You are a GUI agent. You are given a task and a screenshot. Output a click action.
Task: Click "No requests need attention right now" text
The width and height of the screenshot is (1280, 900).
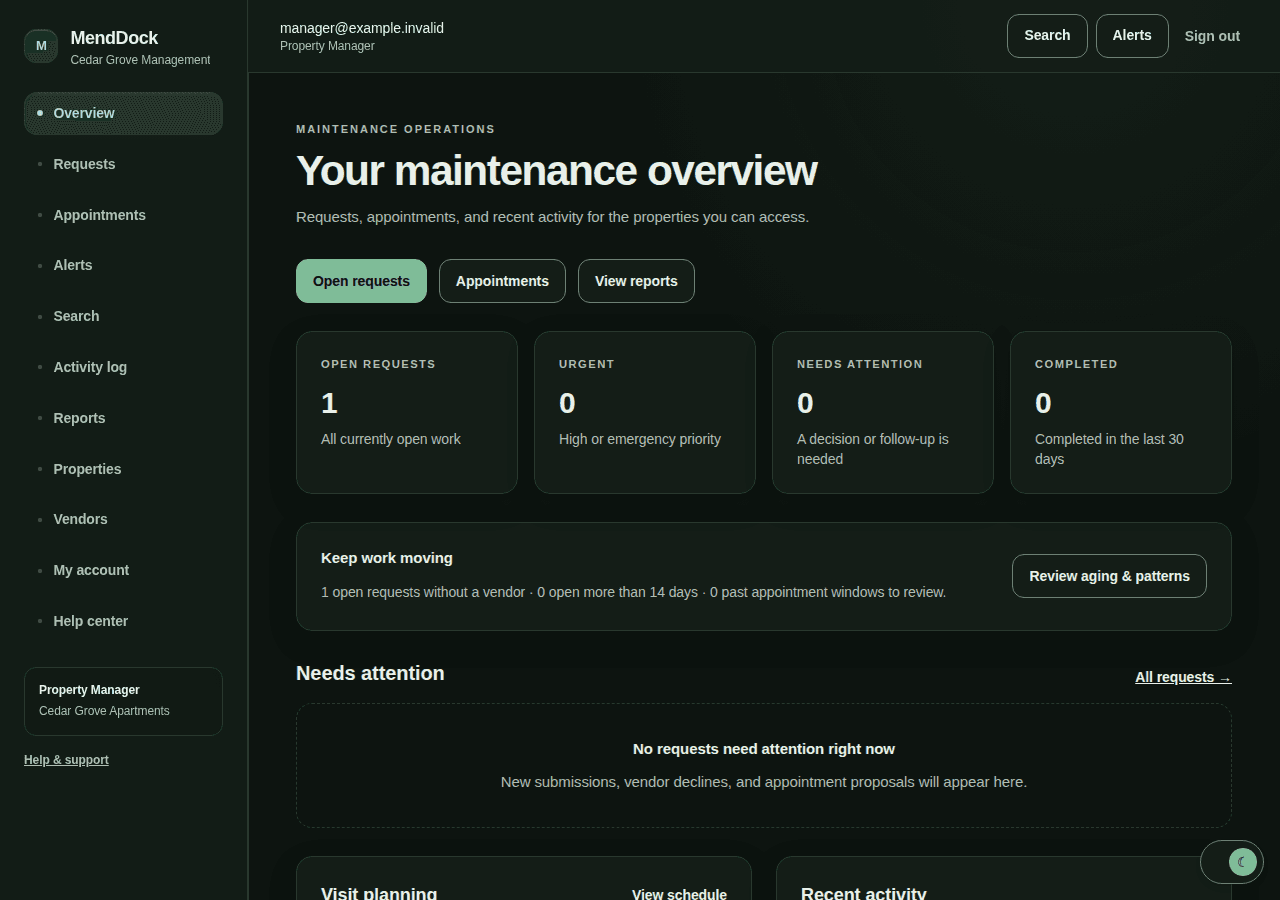coord(764,749)
